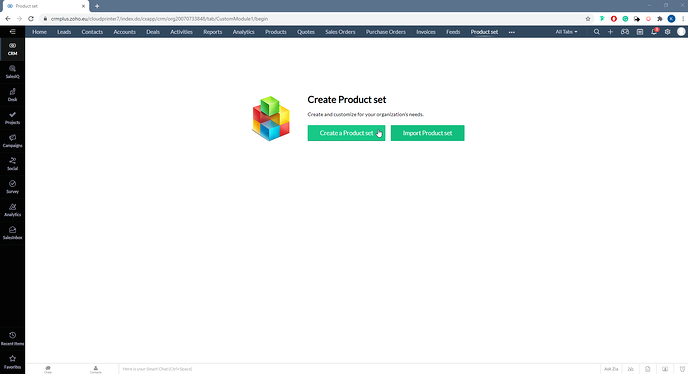Expand the All Tabs dropdown

[566, 32]
